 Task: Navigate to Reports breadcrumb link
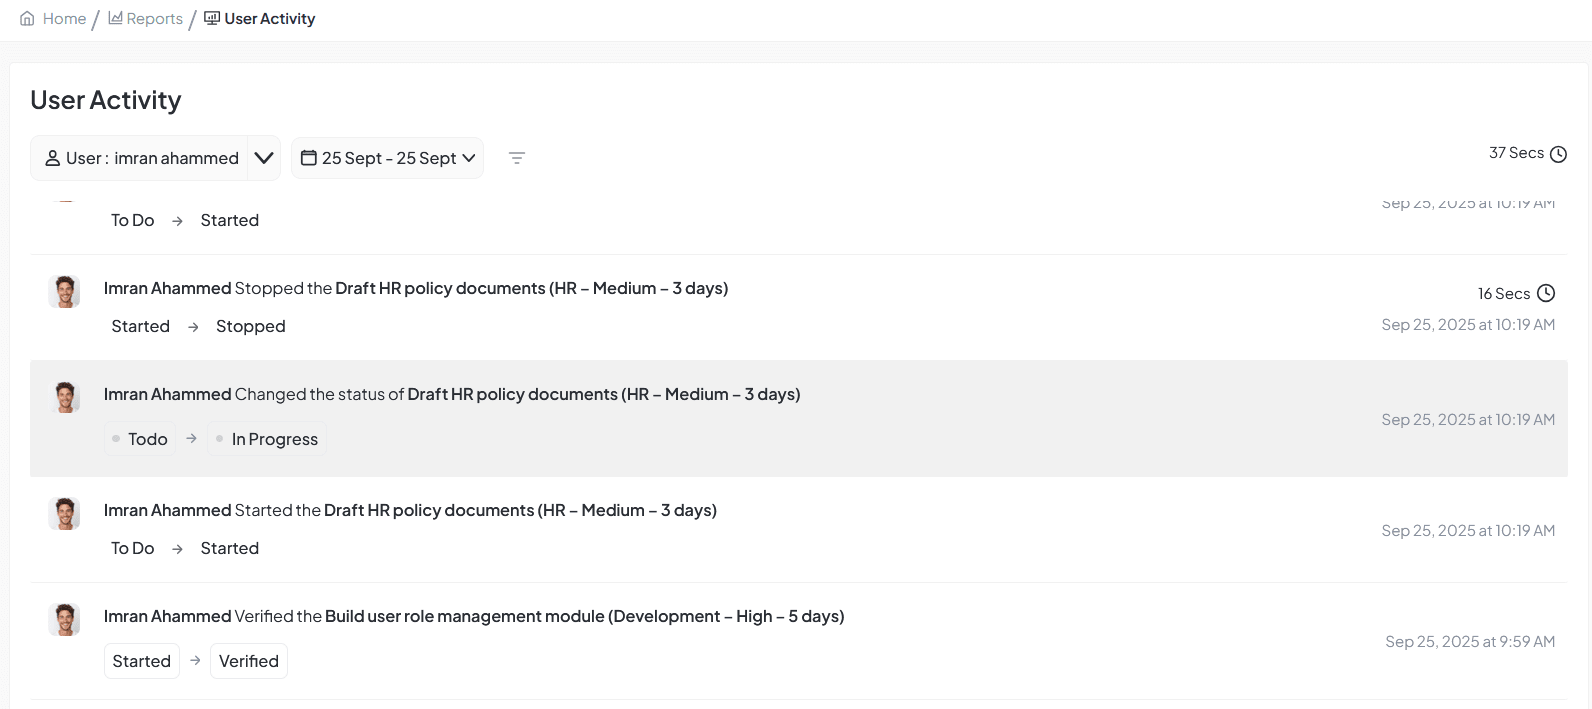pyautogui.click(x=154, y=19)
